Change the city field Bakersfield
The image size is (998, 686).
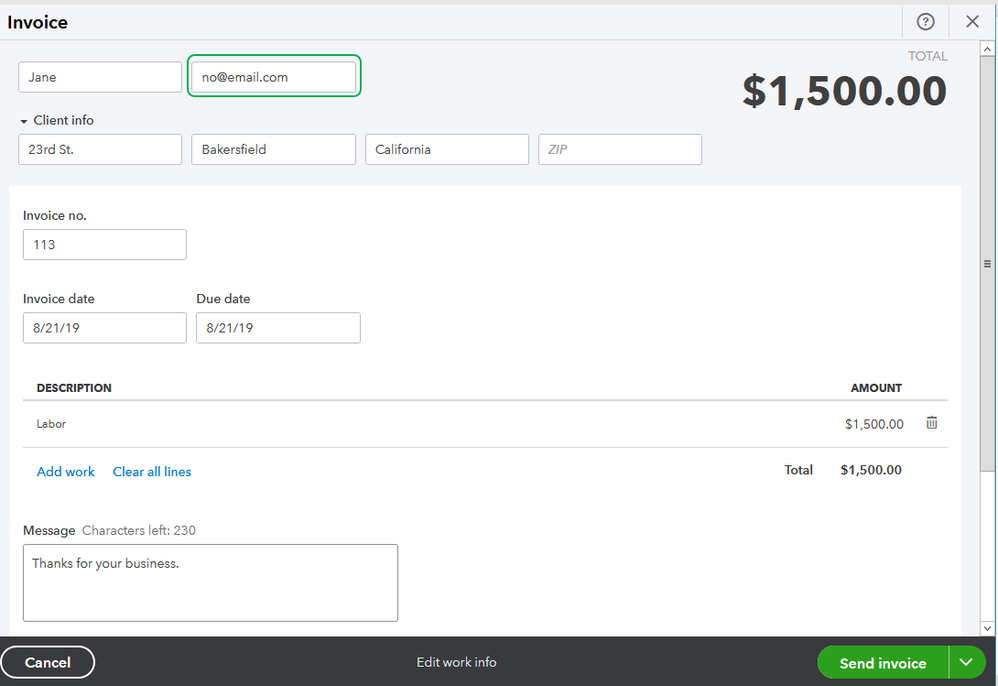274,150
